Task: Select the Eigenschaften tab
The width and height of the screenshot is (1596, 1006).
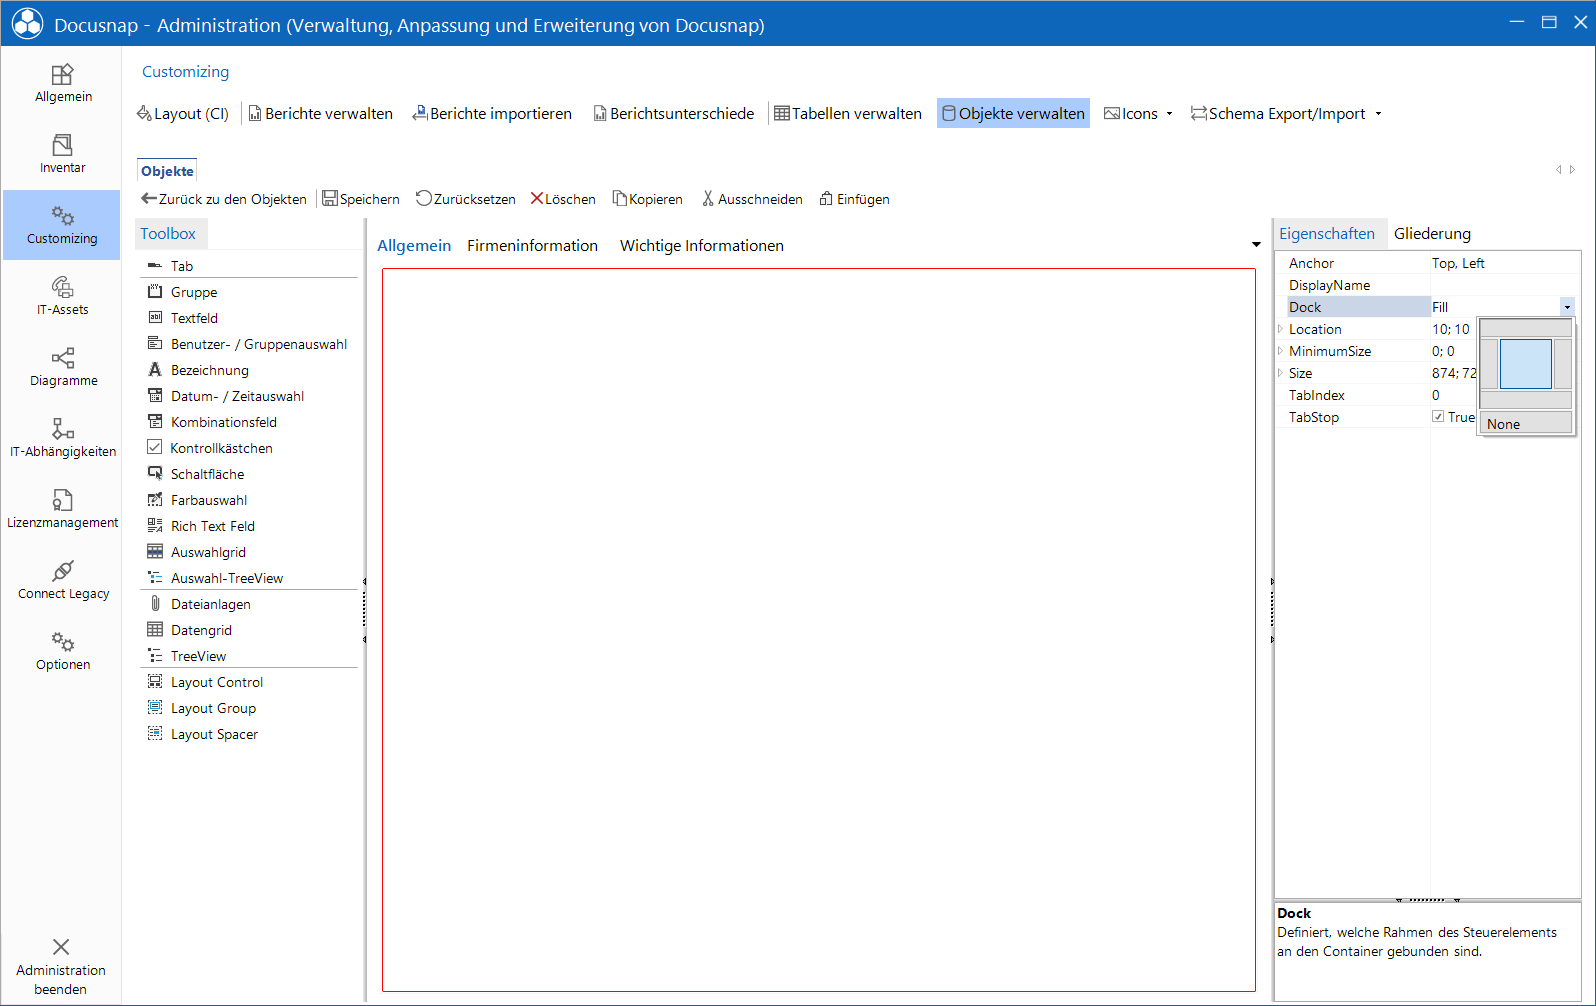Action: [1327, 233]
